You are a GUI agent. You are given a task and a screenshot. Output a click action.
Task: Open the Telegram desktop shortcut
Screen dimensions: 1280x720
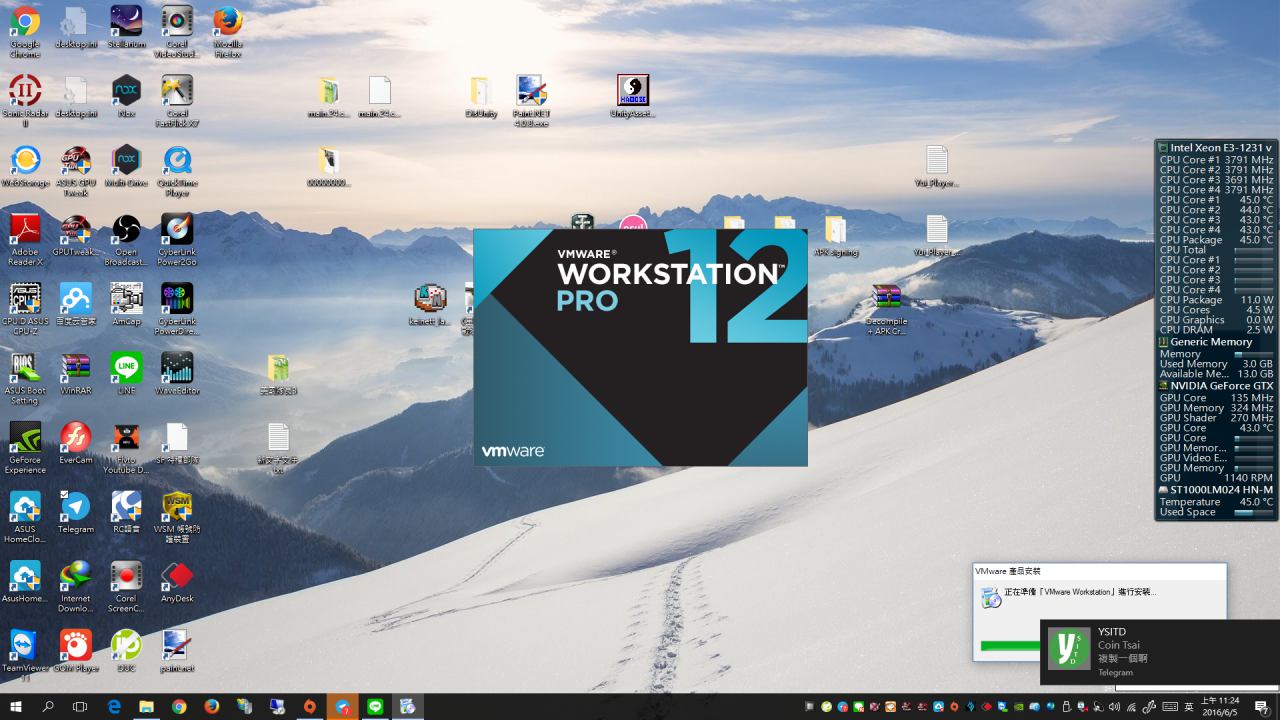pos(75,509)
